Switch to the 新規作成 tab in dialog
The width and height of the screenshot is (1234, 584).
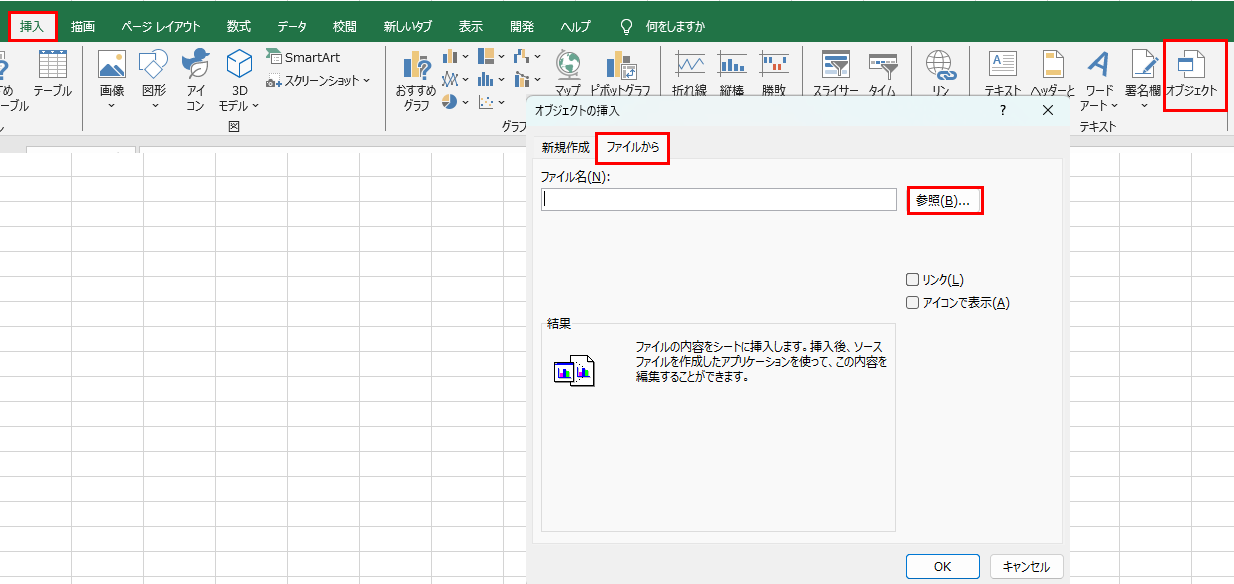pyautogui.click(x=565, y=147)
